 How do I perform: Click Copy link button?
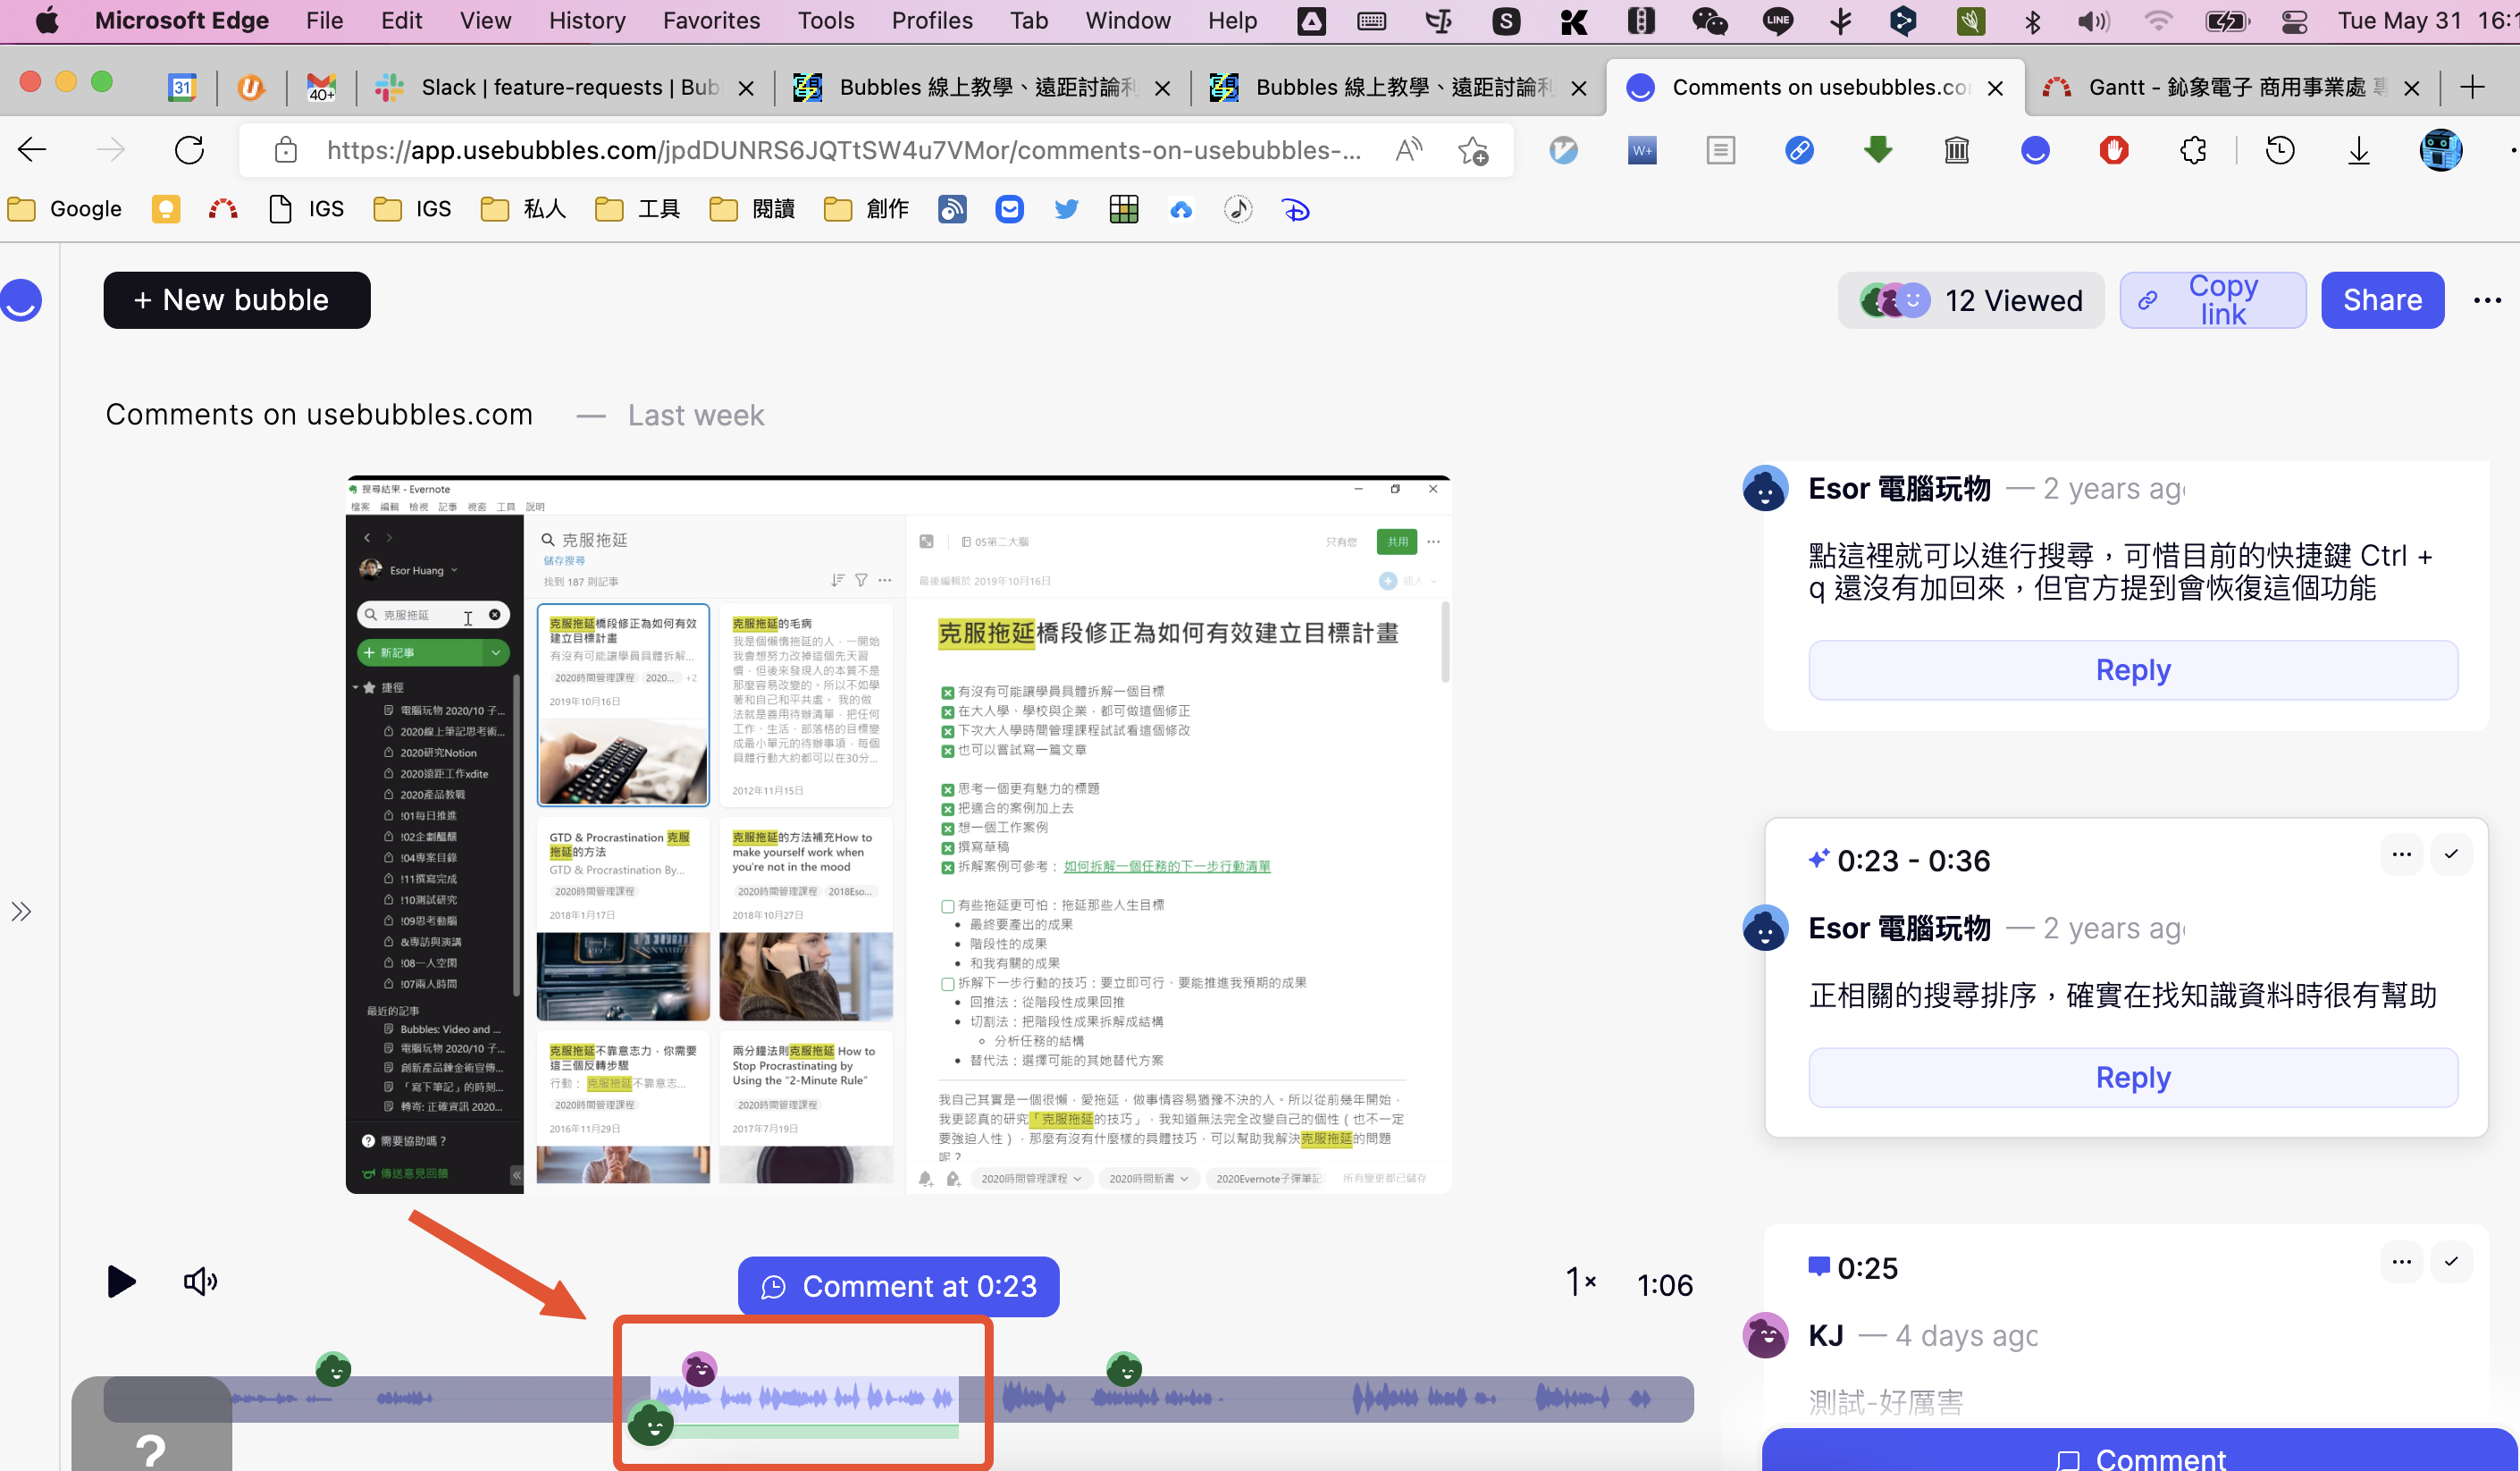pyautogui.click(x=2212, y=300)
